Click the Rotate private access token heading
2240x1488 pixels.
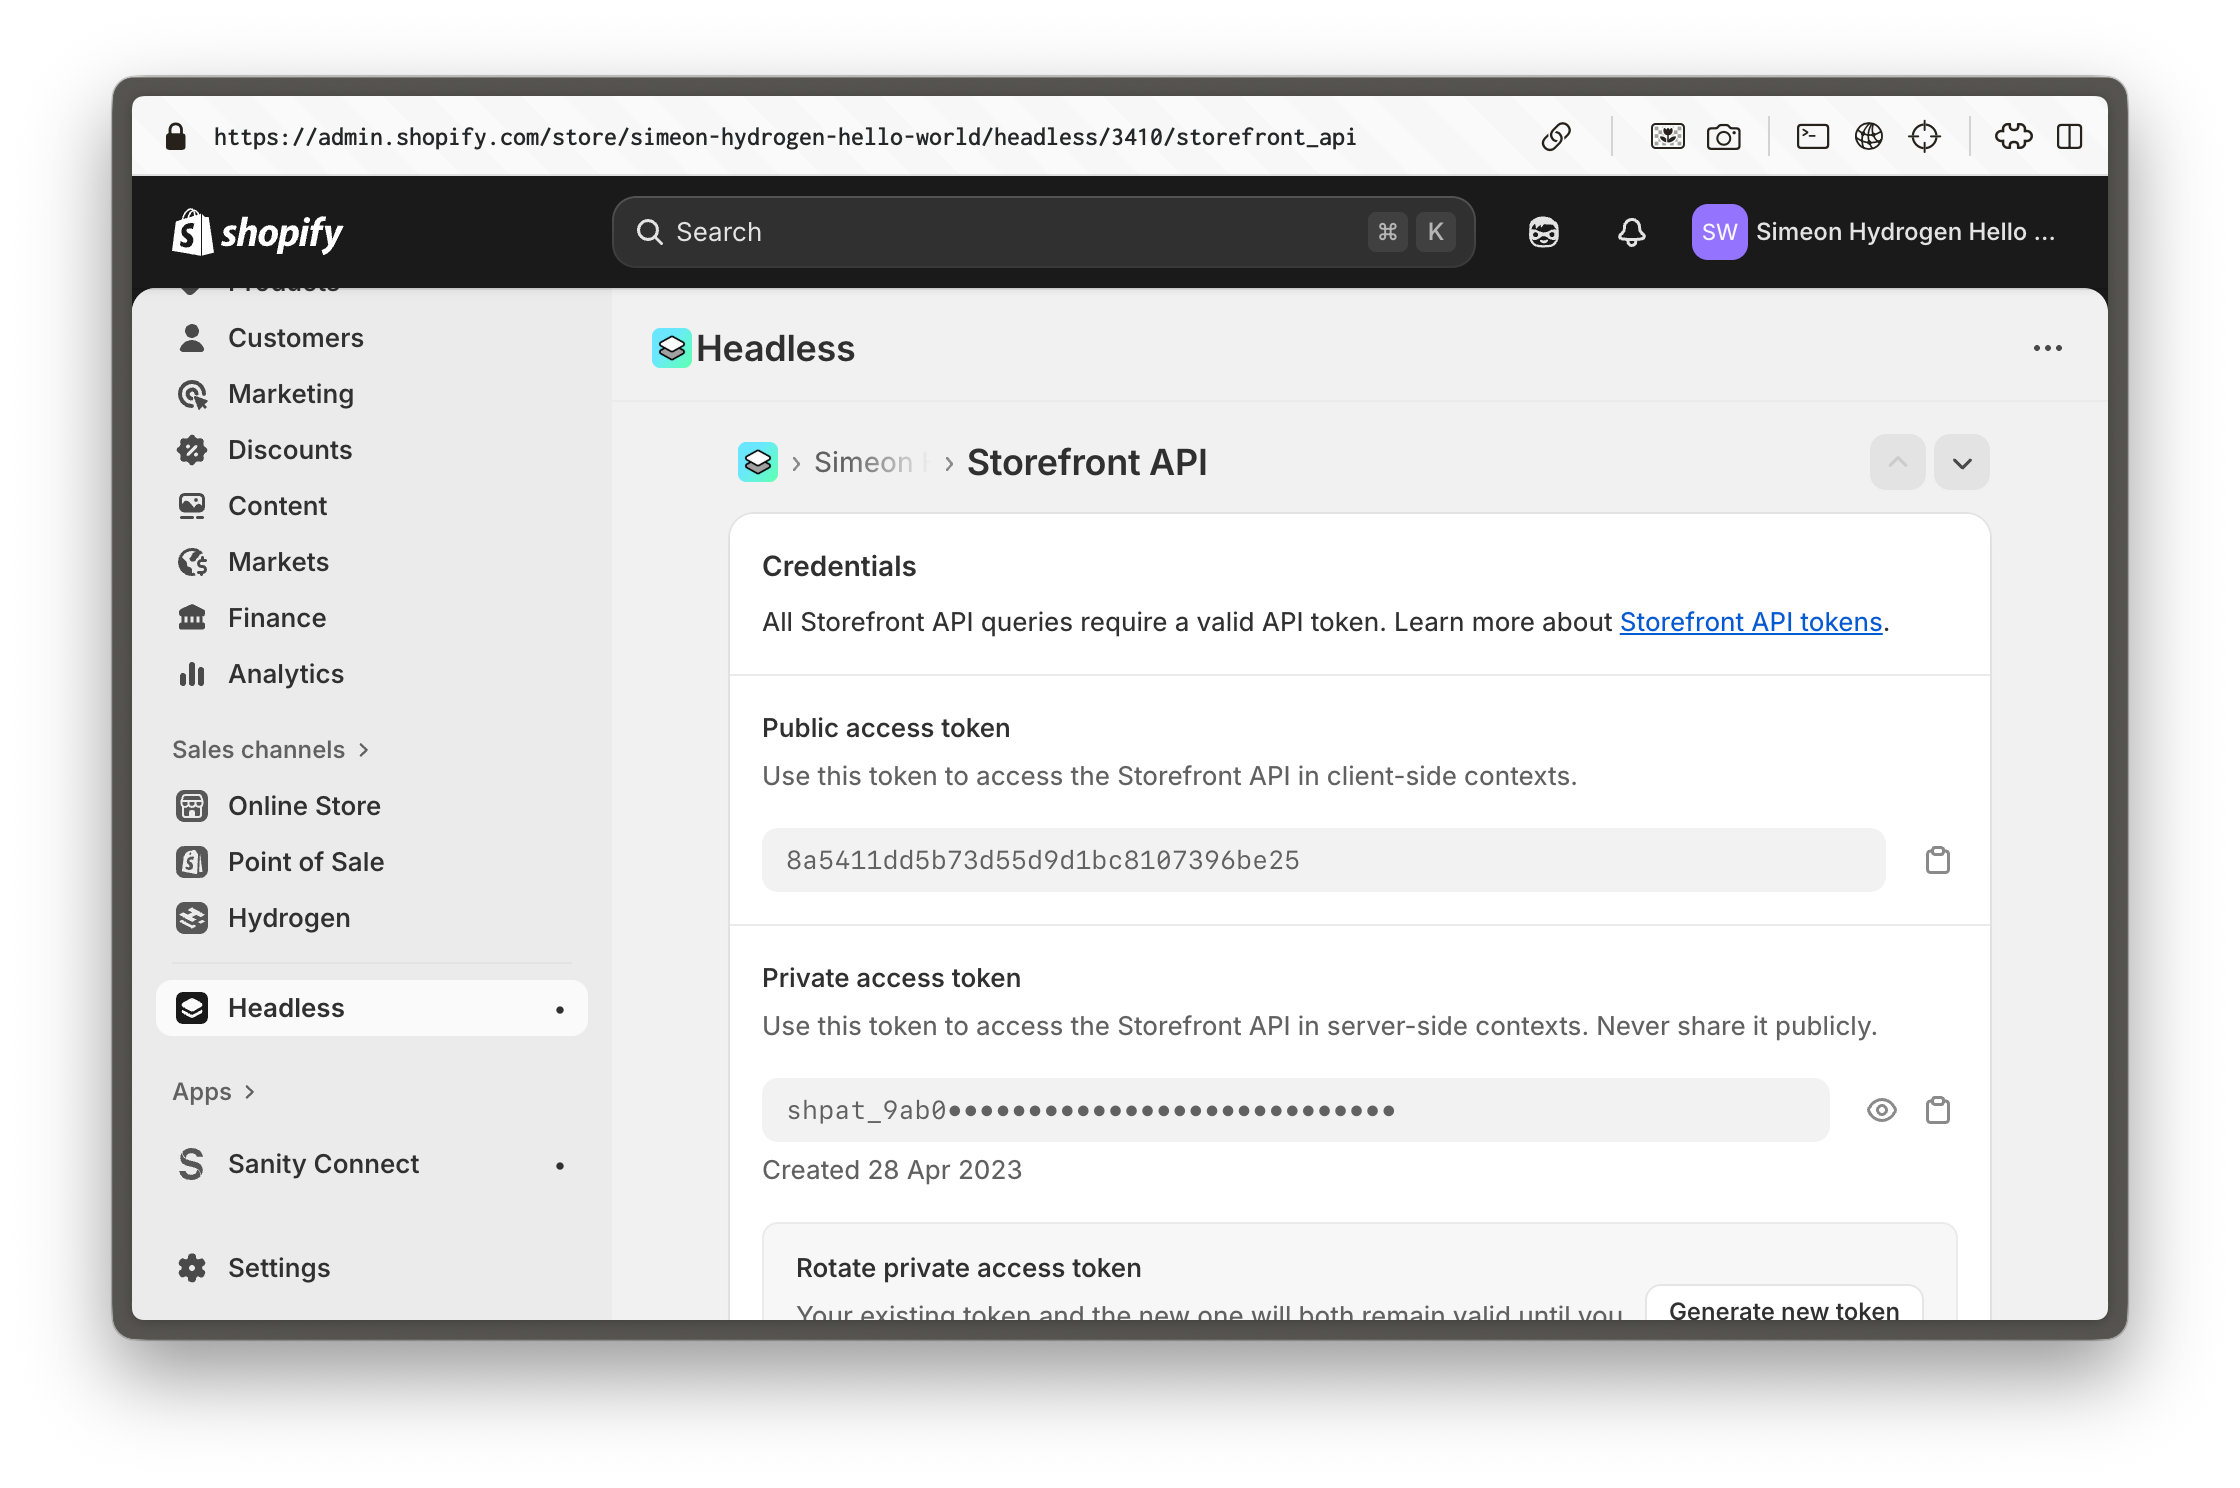(968, 1268)
